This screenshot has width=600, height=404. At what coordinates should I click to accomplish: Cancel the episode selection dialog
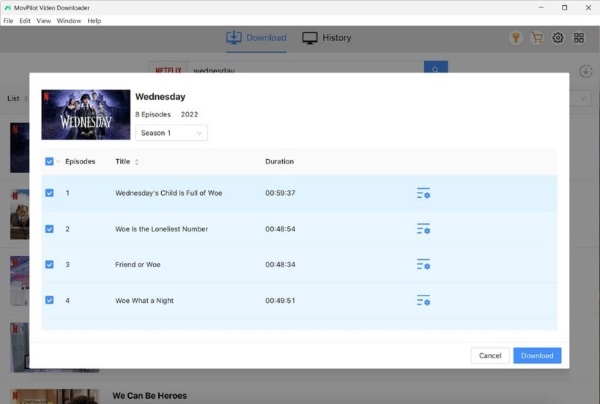click(490, 355)
